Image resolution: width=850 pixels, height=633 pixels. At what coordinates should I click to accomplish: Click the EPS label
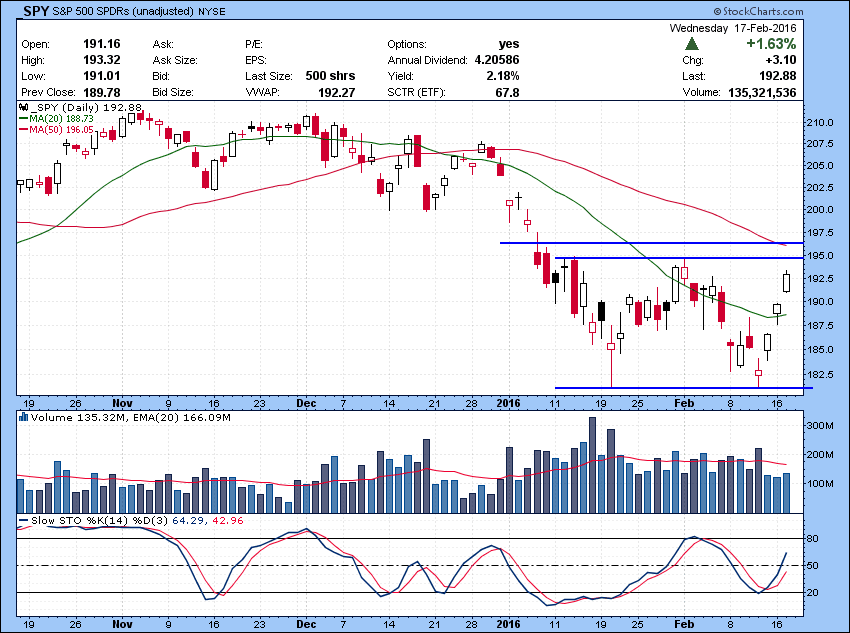tap(256, 60)
